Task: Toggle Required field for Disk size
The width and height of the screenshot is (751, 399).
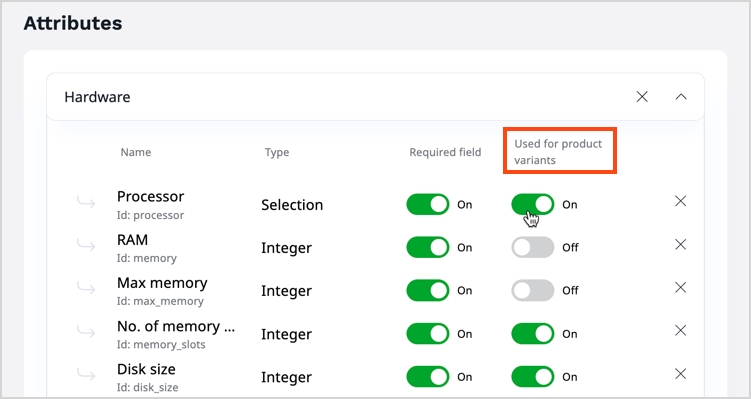Action: 428,377
